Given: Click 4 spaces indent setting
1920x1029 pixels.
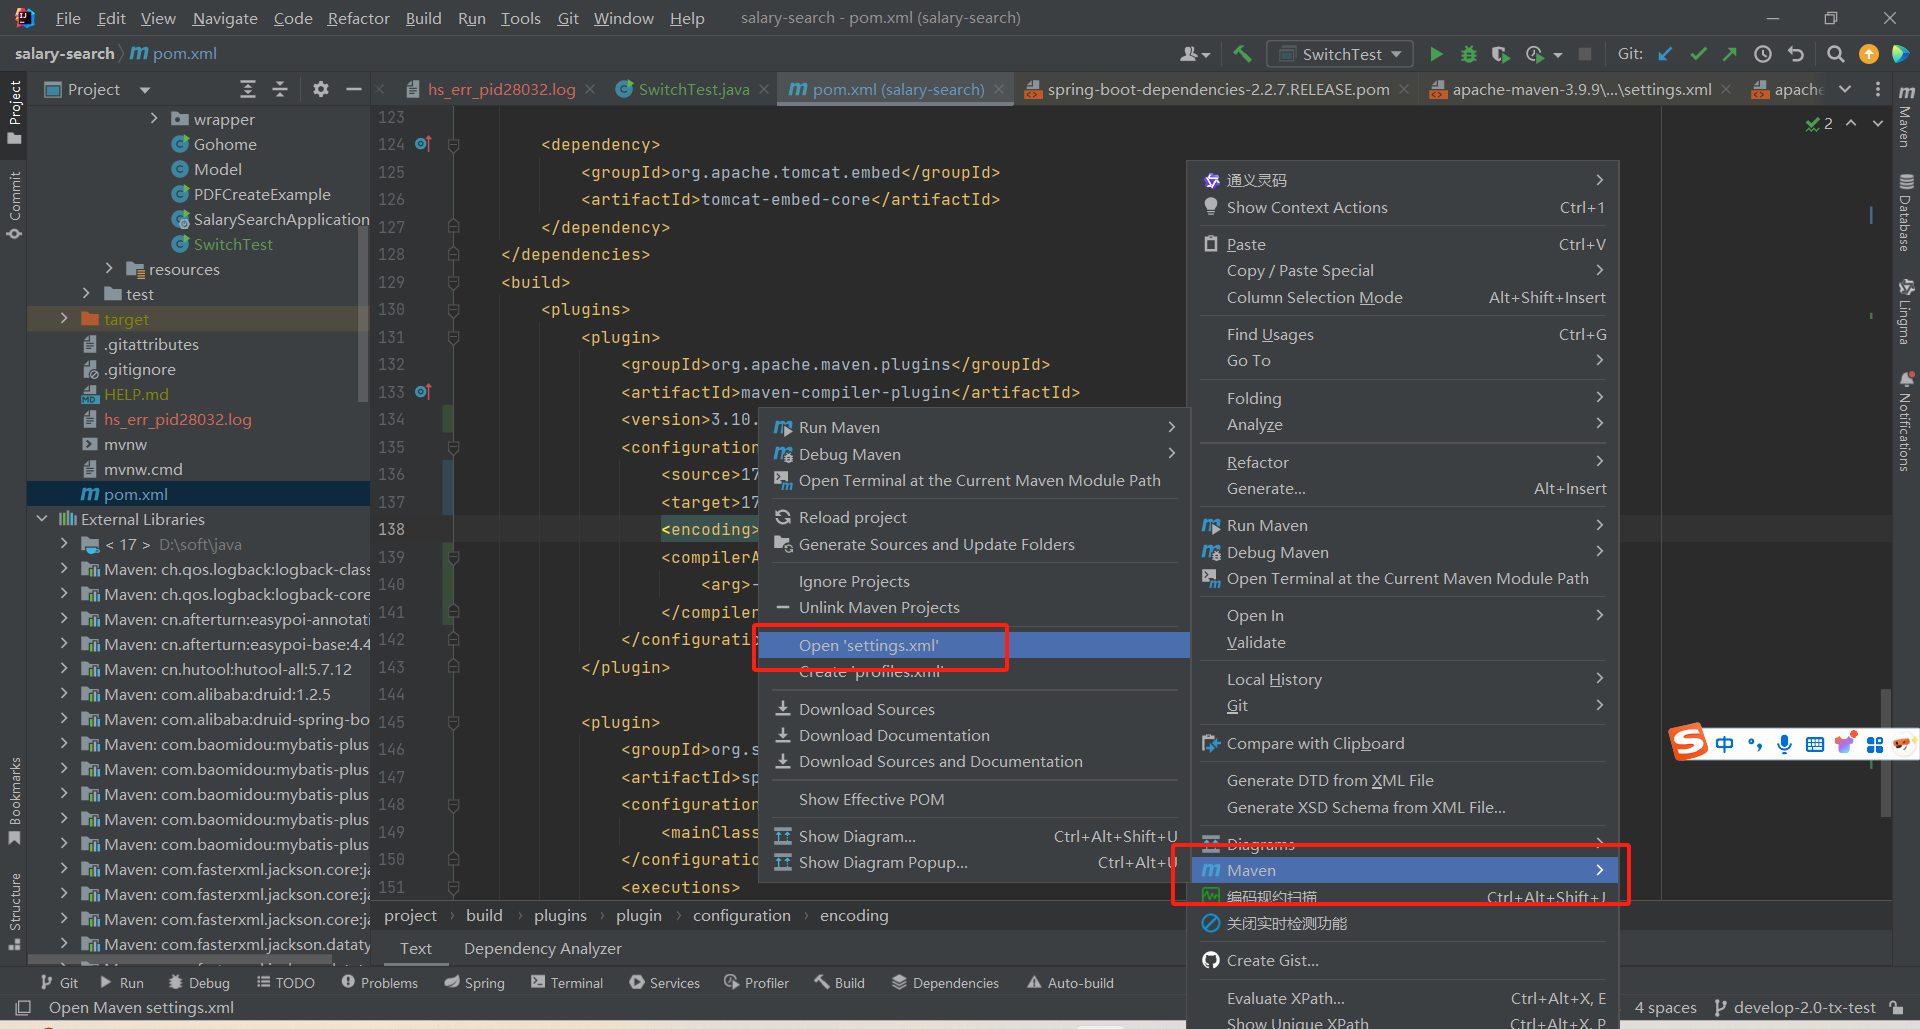Looking at the screenshot, I should click(x=1665, y=1007).
